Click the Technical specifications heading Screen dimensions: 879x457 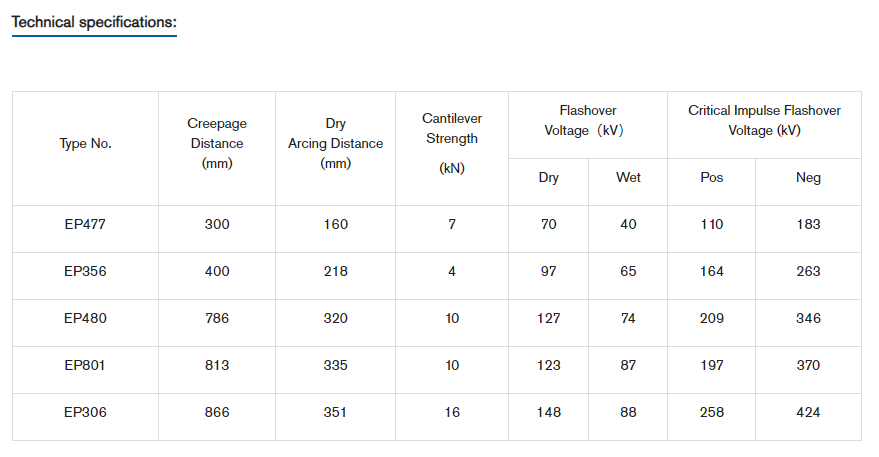[x=93, y=22]
